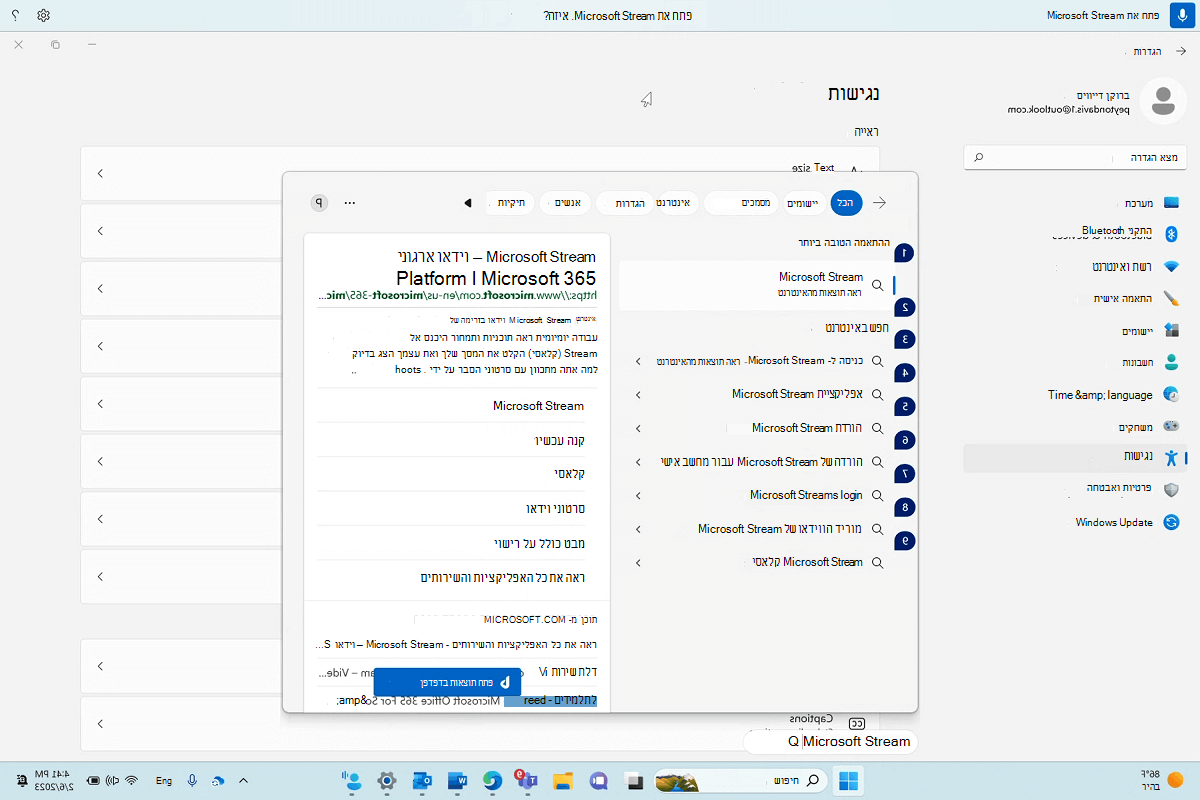Expand Microsoft Stream קלאסי suggestion chevron
1200x800 pixels.
tap(639, 563)
